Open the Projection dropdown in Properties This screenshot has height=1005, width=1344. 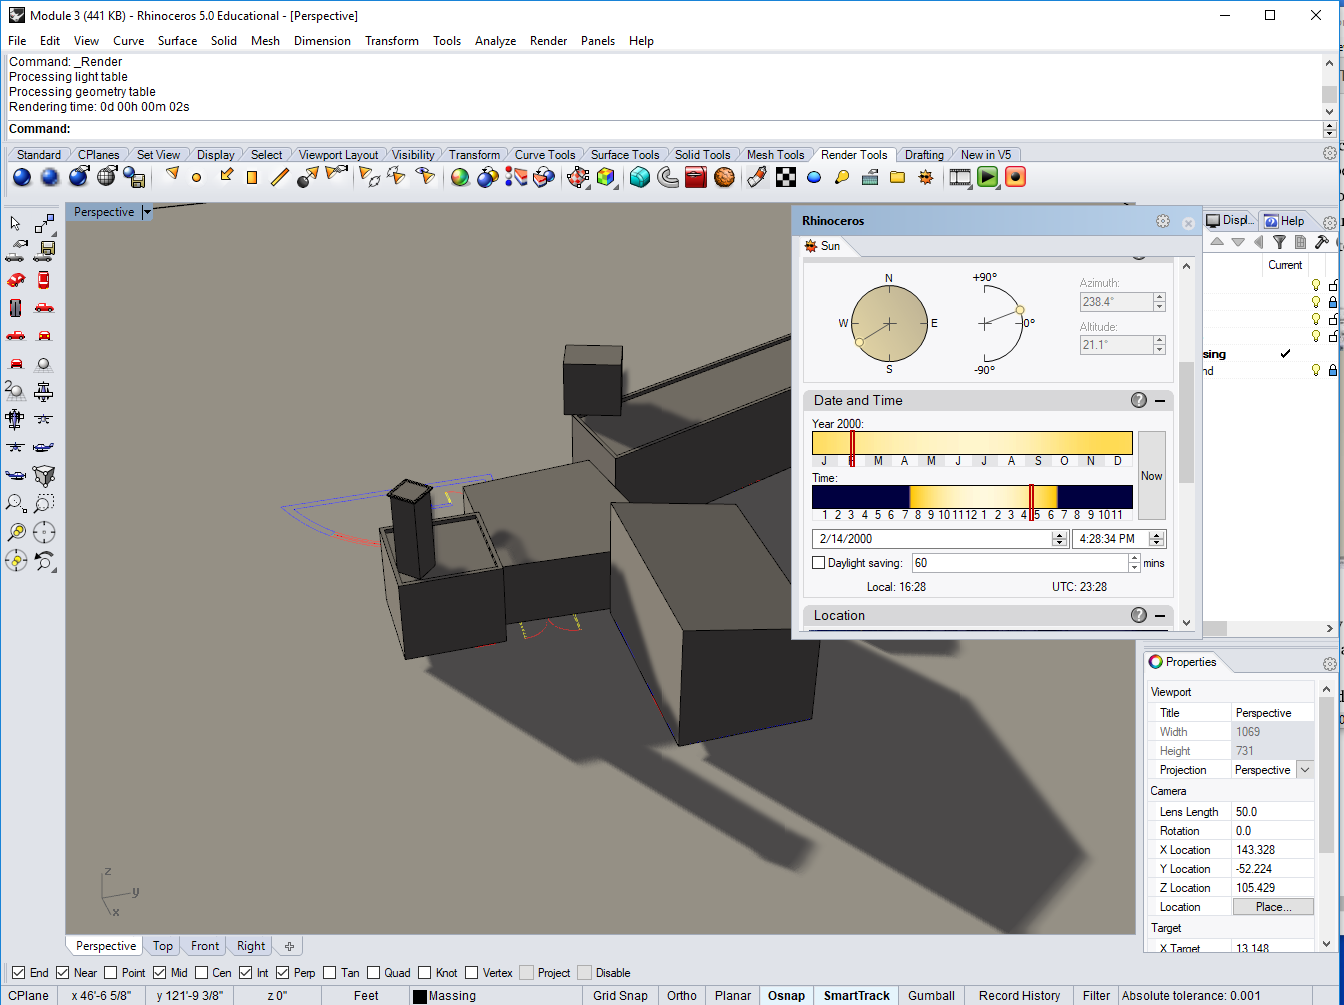(1304, 770)
